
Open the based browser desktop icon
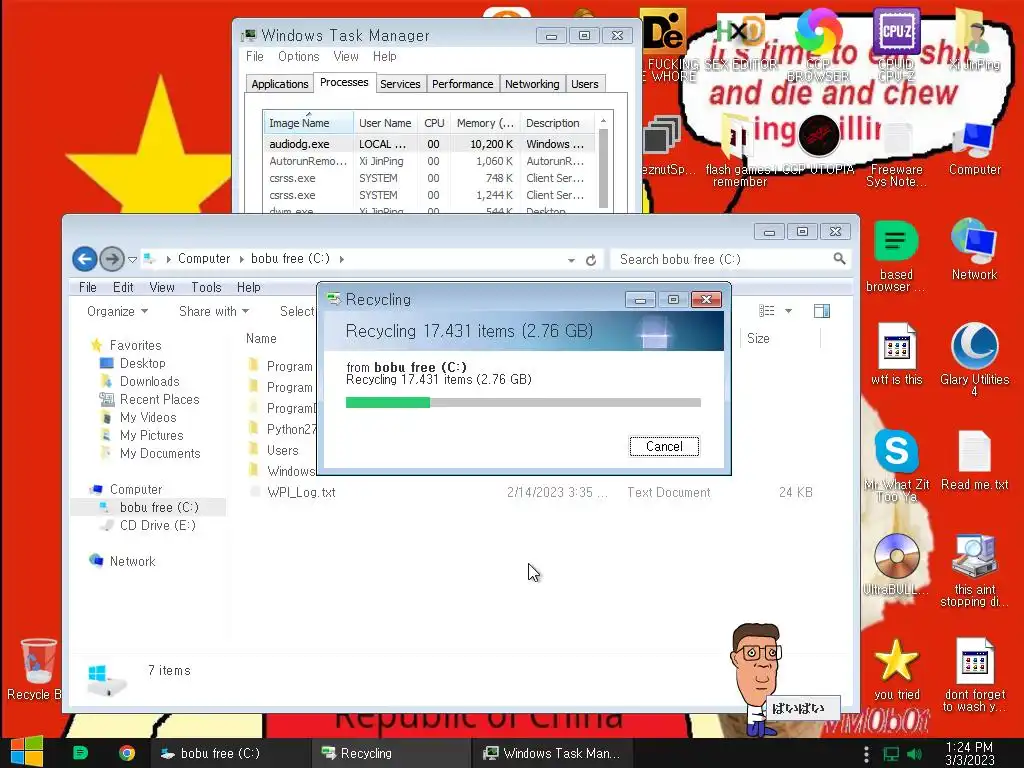click(x=895, y=257)
